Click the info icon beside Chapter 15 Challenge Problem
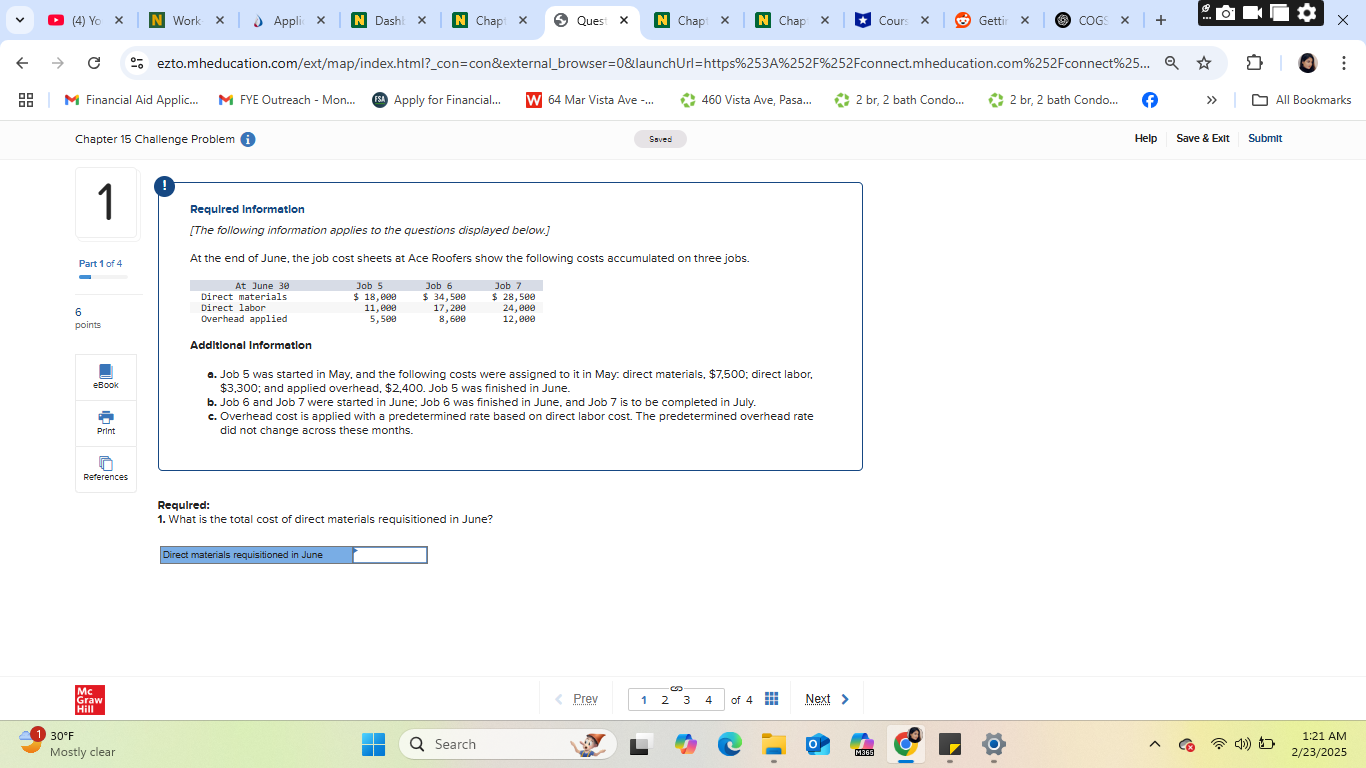Image resolution: width=1366 pixels, height=768 pixels. coord(246,139)
